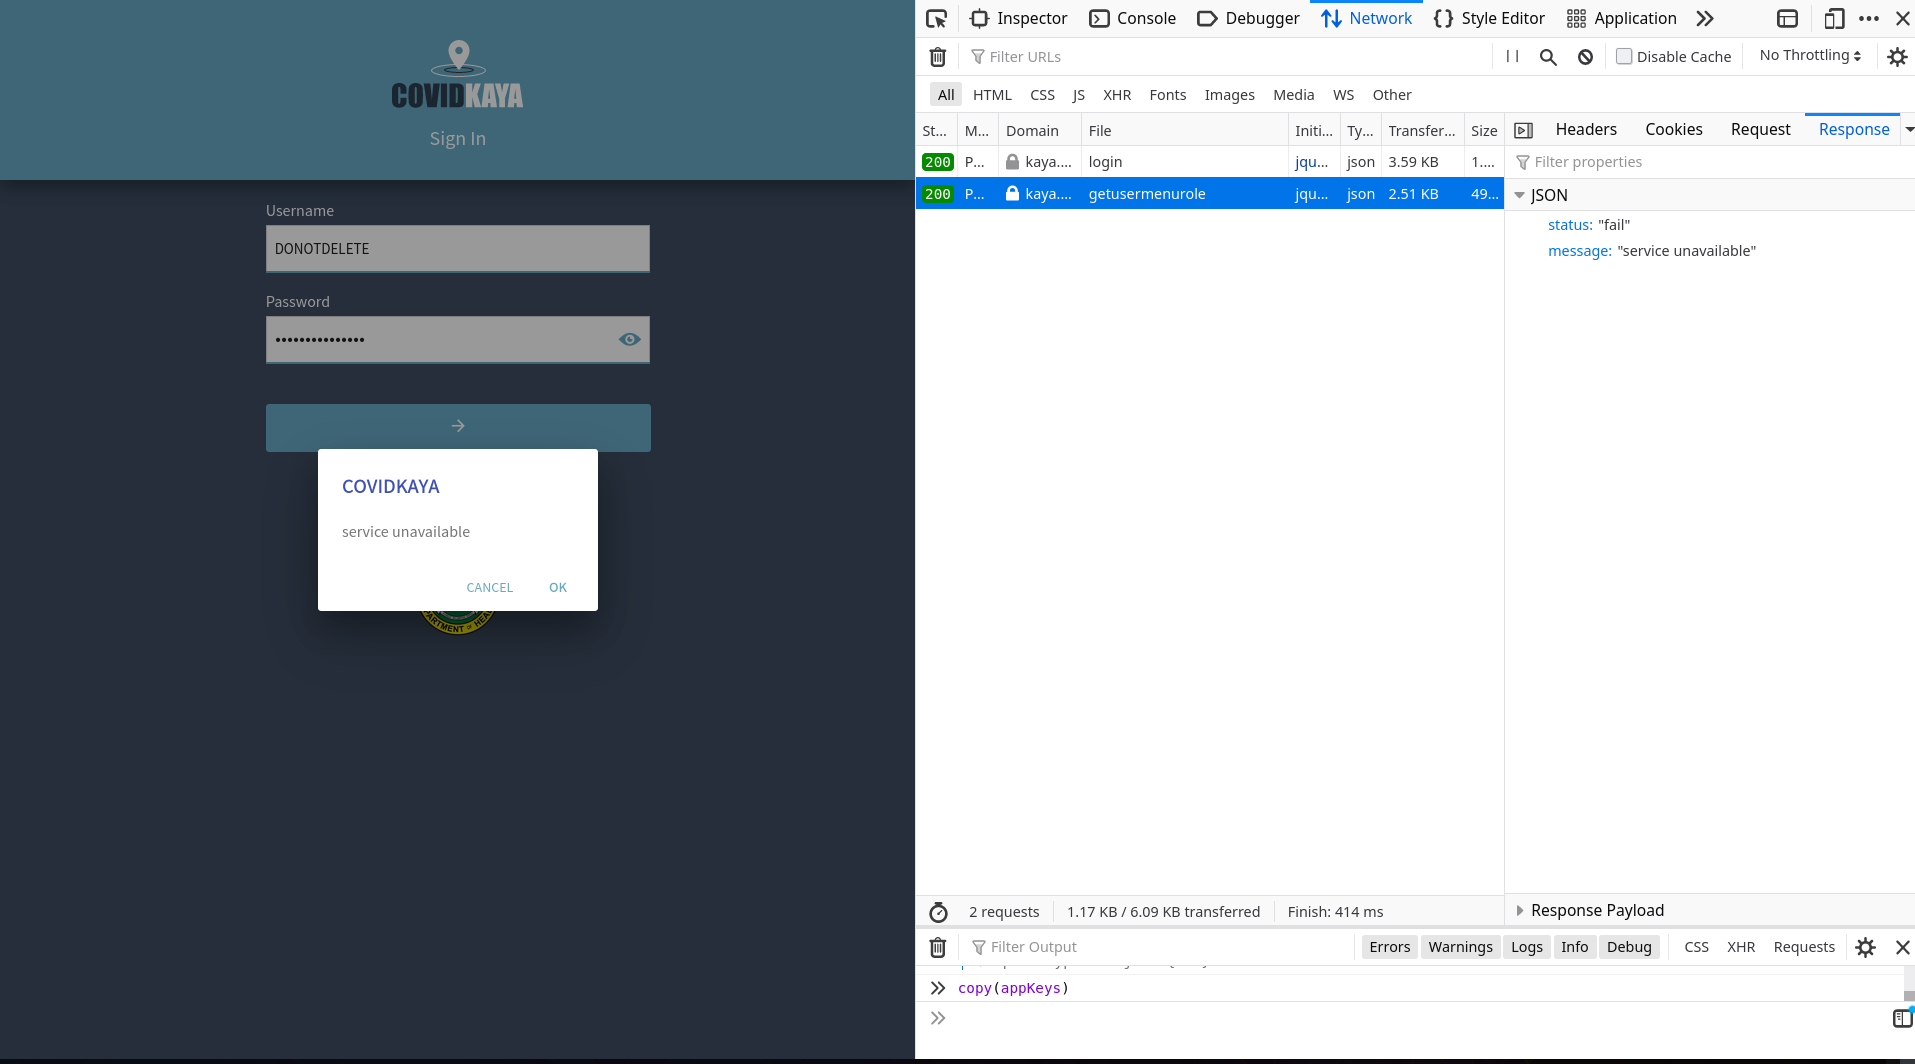Open the Console devtools tab
Viewport: 1915px width, 1064px height.
click(x=1133, y=19)
